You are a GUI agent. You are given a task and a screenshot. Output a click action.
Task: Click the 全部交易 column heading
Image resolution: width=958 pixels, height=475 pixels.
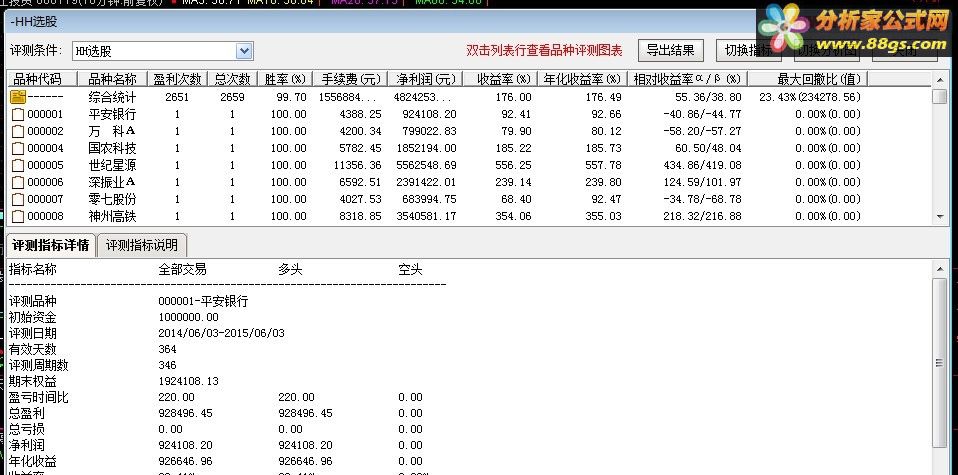pyautogui.click(x=182, y=270)
